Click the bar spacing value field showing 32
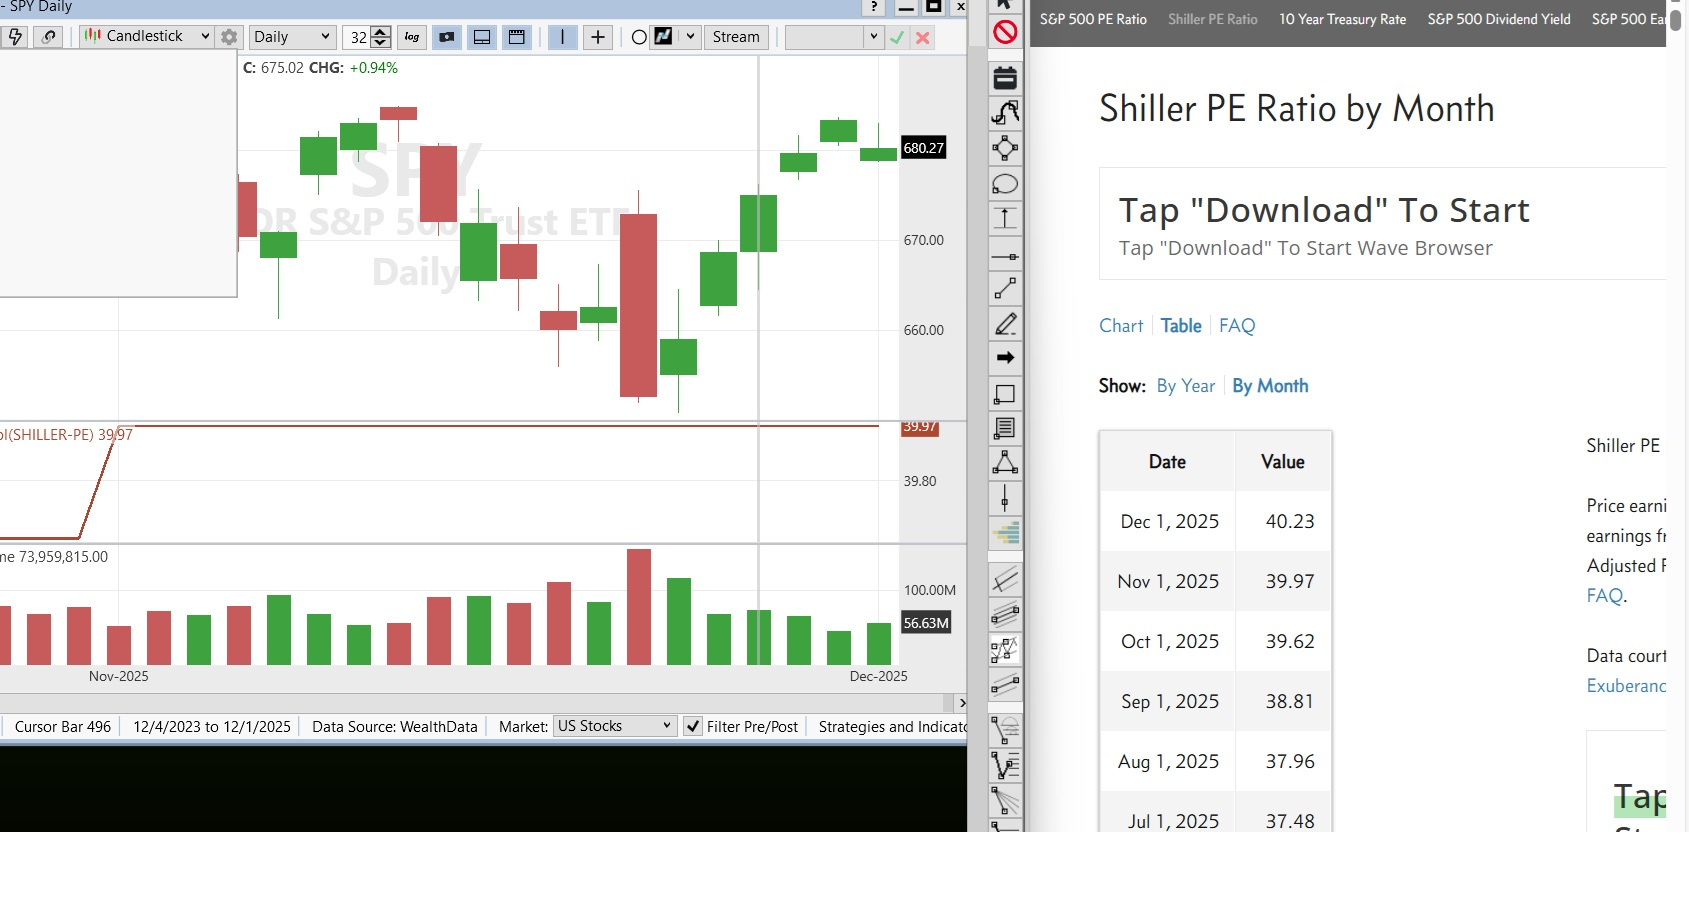This screenshot has height=900, width=1689. coord(358,37)
